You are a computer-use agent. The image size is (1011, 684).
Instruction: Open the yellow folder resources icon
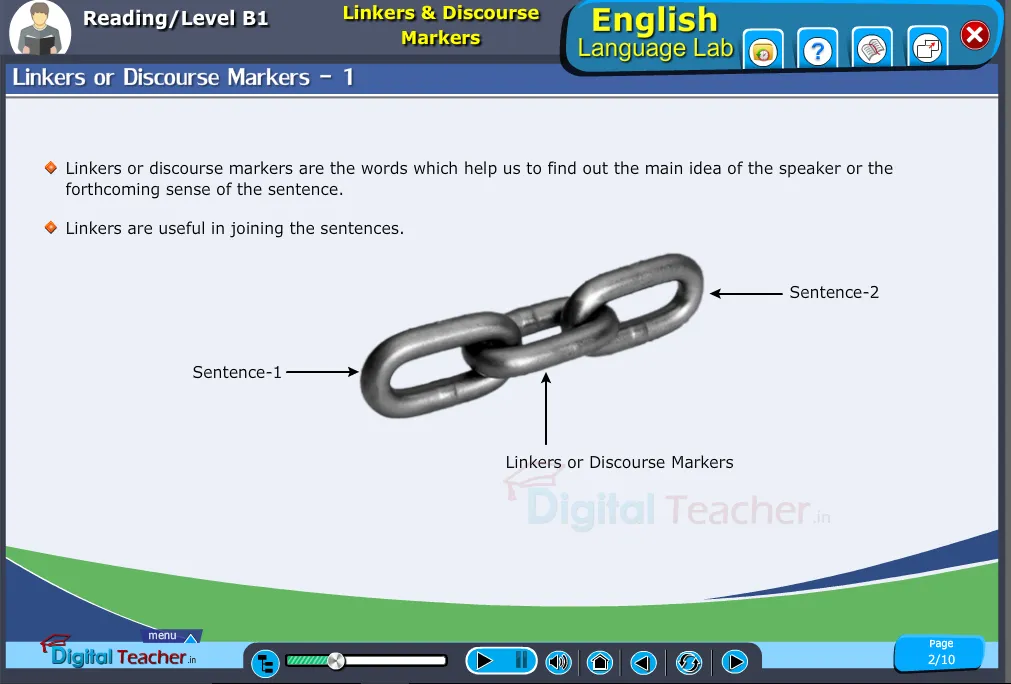763,50
